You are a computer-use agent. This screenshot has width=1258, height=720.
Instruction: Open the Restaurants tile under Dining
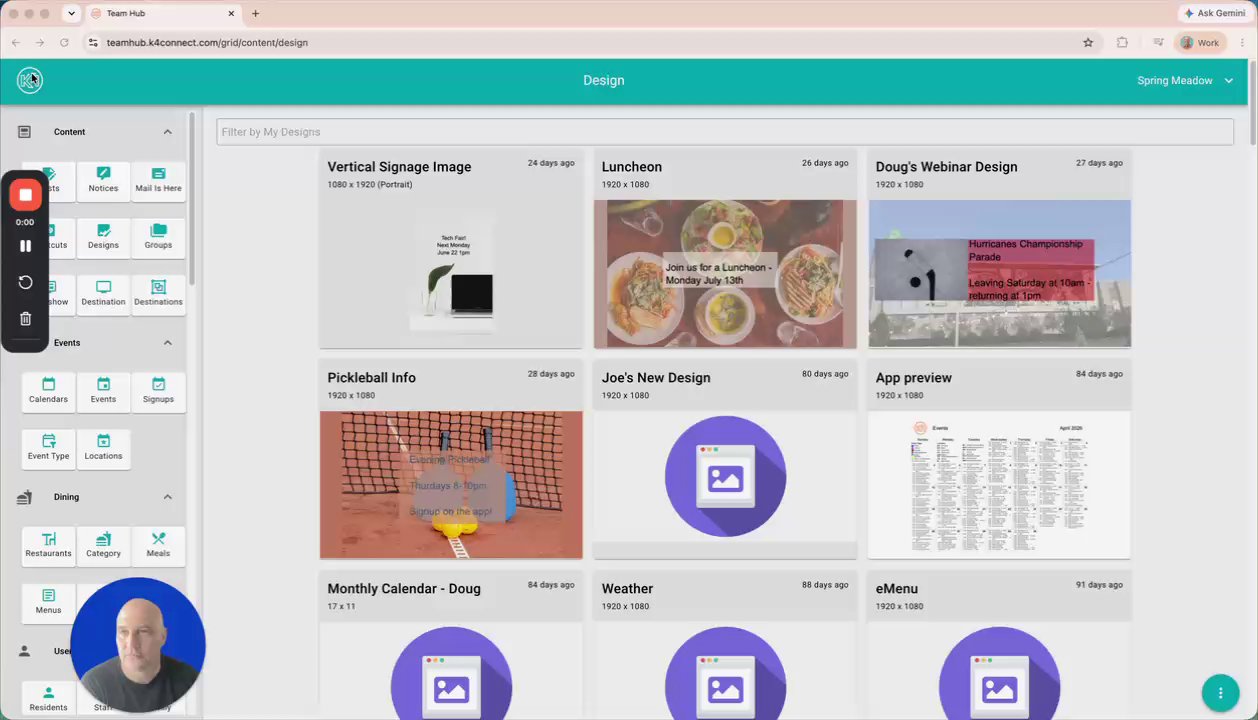(x=48, y=546)
